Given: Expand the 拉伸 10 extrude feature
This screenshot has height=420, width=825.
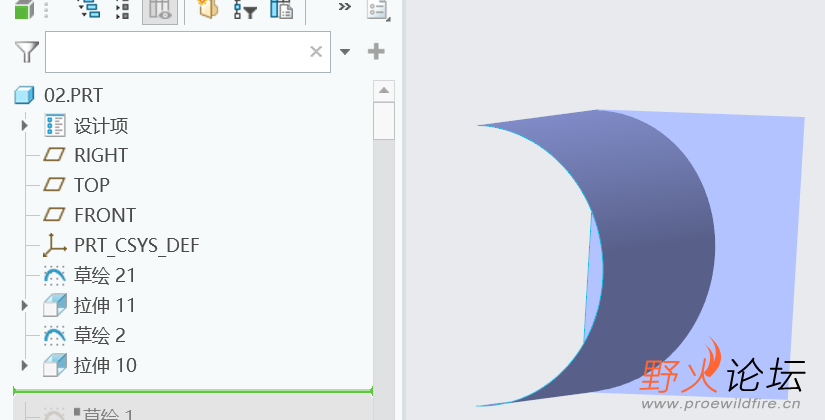Looking at the screenshot, I should [x=24, y=365].
